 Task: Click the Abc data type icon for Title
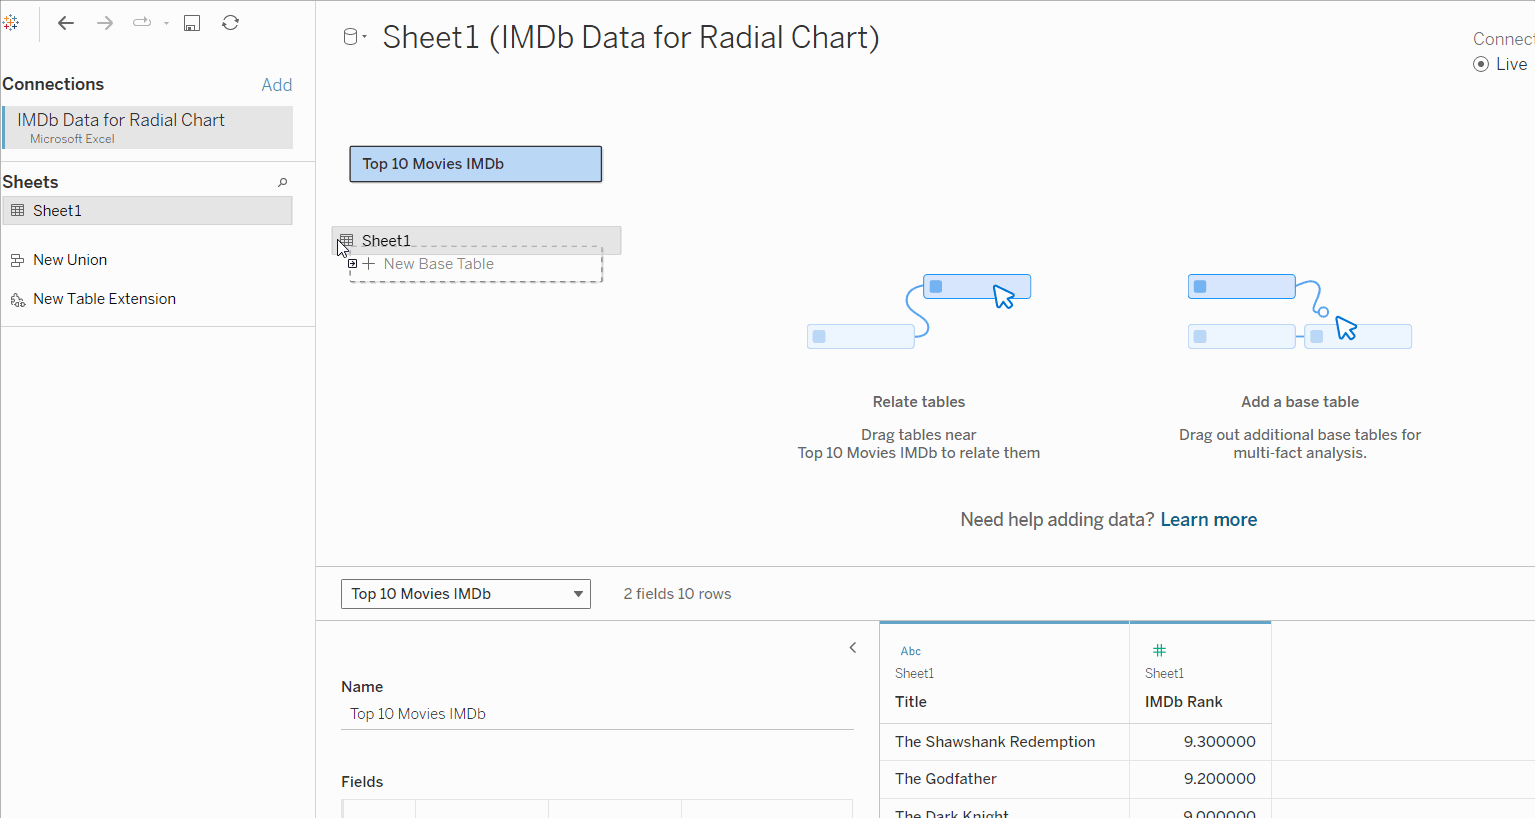(x=910, y=651)
